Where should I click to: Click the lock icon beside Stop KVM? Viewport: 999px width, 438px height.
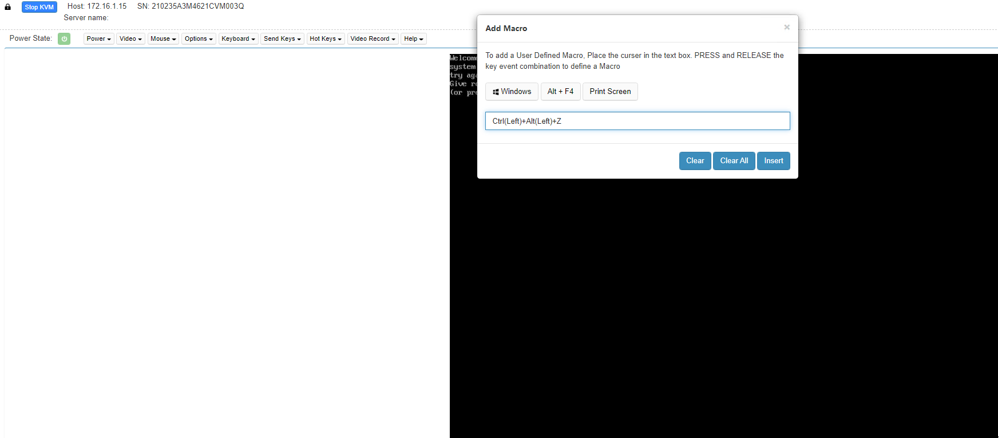[8, 7]
